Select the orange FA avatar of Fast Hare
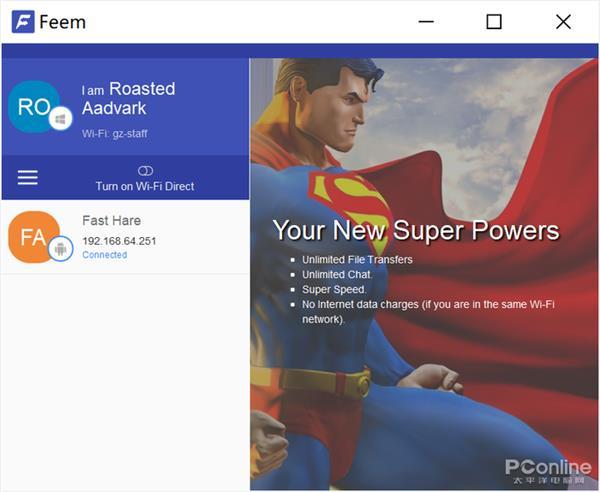This screenshot has height=492, width=600. point(34,237)
